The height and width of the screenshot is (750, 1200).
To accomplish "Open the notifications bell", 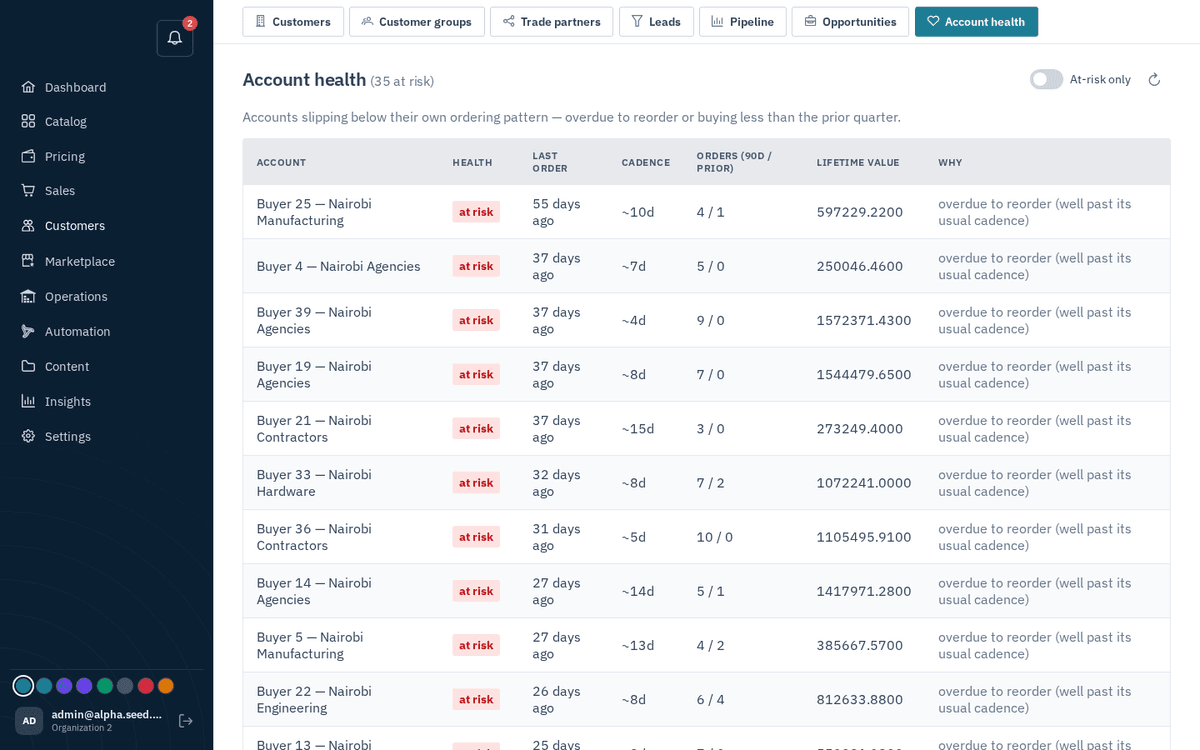I will (x=175, y=38).
